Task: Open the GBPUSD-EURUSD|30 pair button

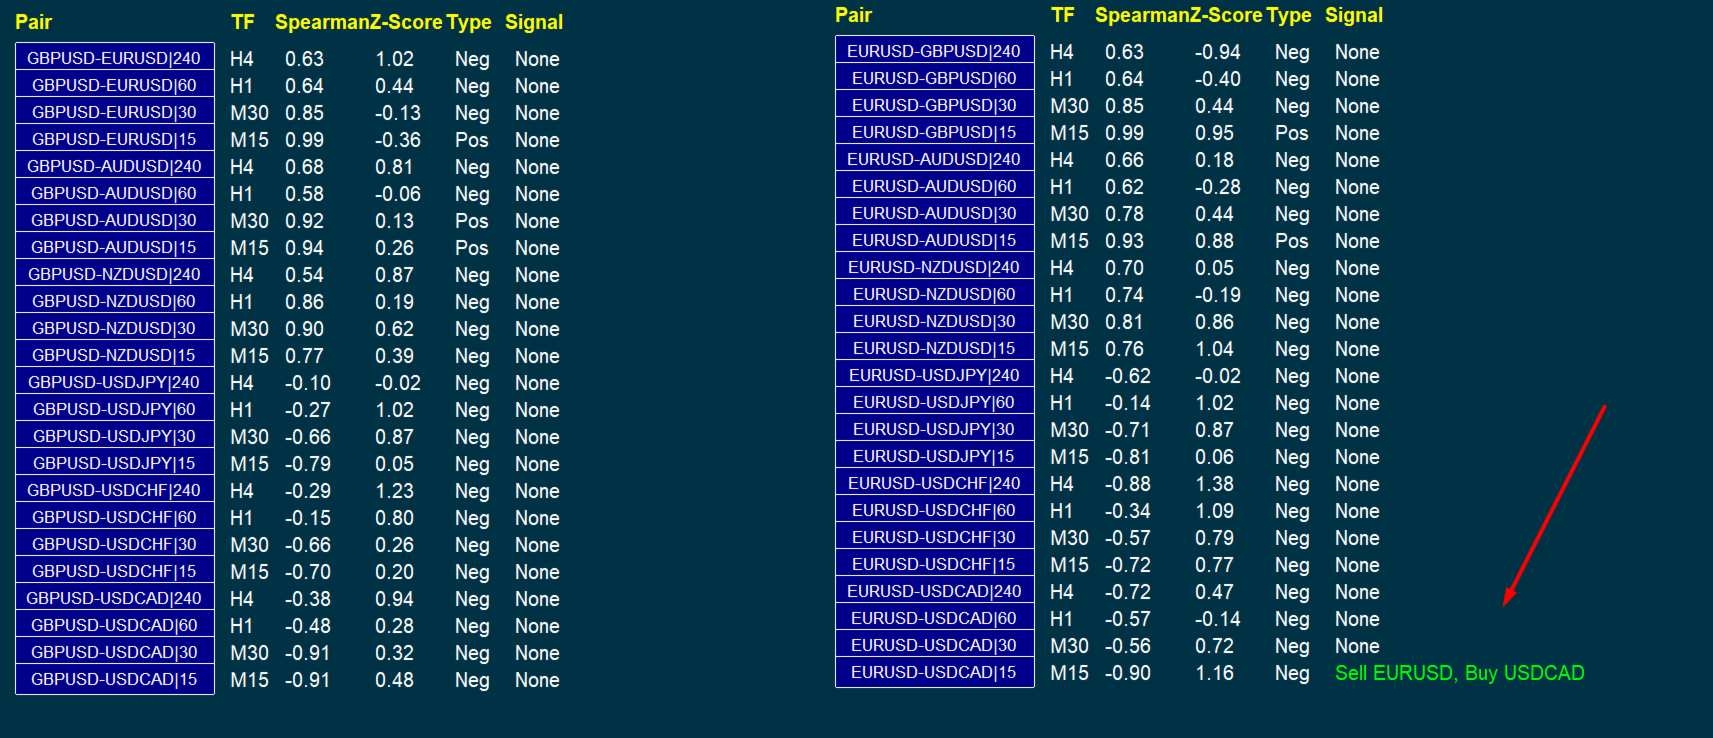Action: coord(114,112)
